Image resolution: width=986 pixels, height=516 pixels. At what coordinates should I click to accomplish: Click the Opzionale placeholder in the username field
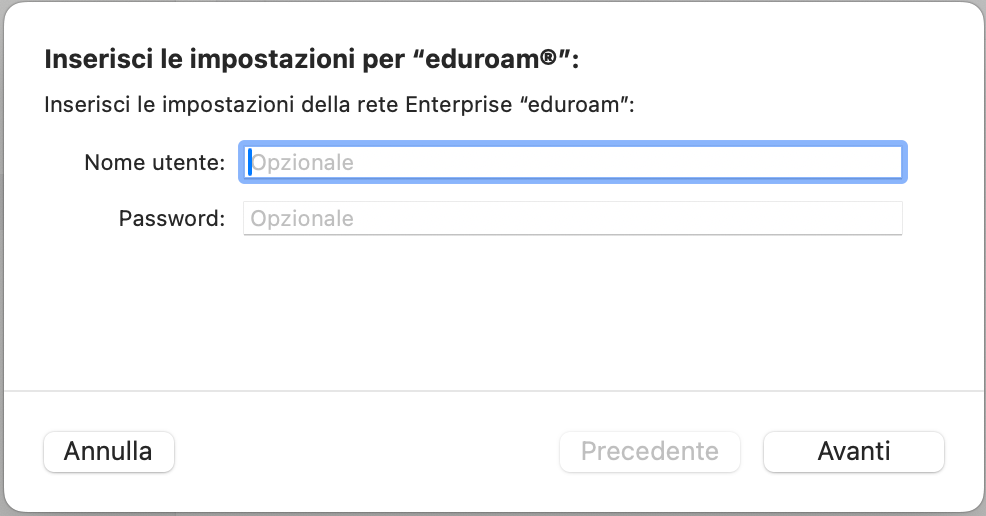[x=302, y=162]
